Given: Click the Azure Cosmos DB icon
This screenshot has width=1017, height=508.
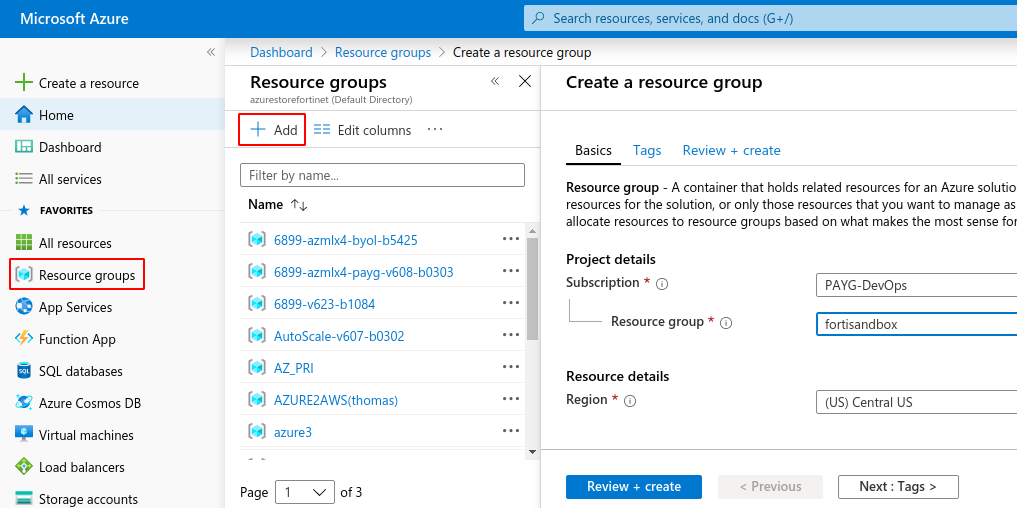Looking at the screenshot, I should 23,403.
